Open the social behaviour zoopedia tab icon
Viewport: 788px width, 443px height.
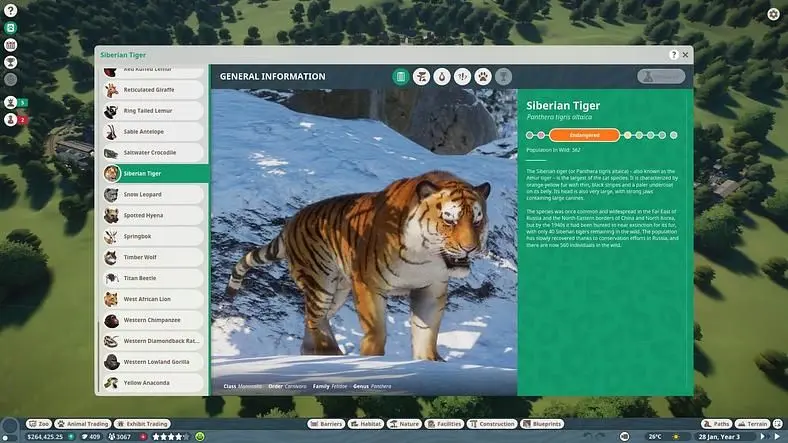(x=462, y=77)
